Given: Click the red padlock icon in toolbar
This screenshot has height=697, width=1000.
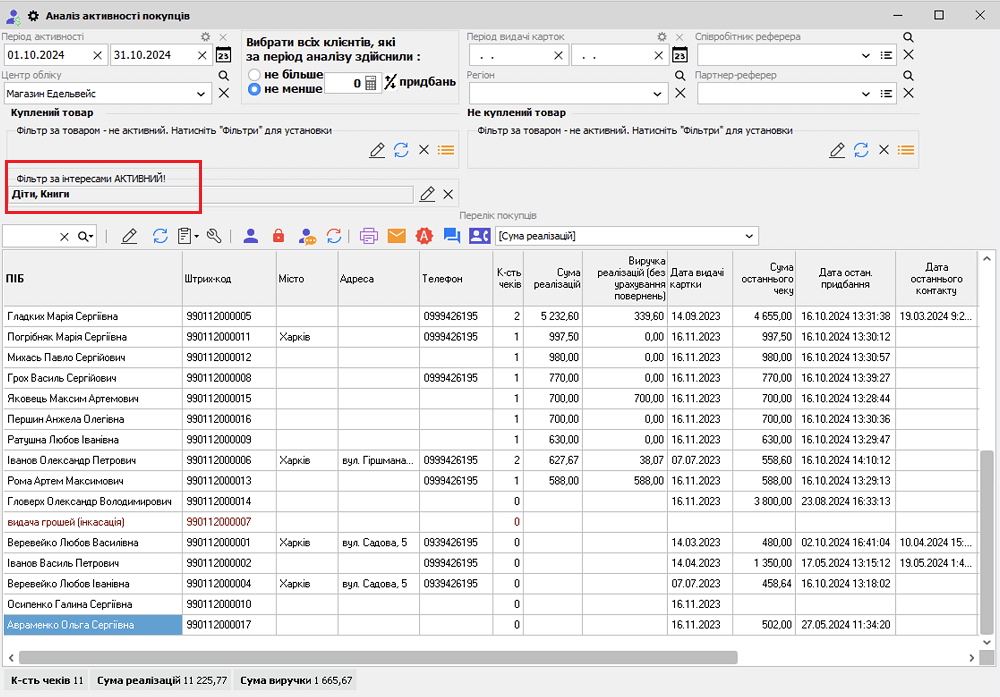Looking at the screenshot, I should point(278,236).
